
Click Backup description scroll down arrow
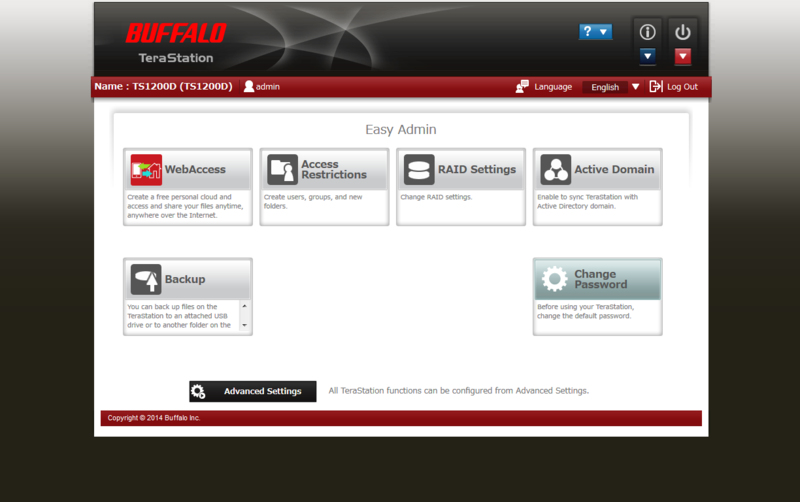tap(245, 325)
